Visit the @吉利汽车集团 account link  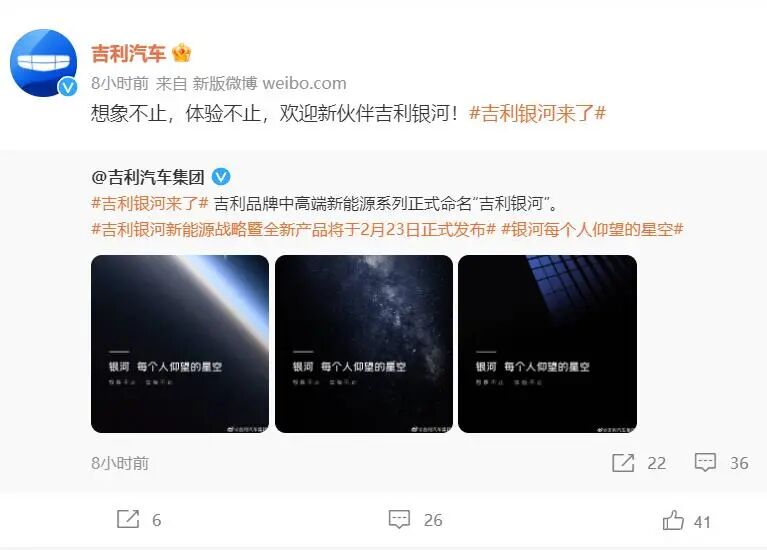tap(148, 177)
